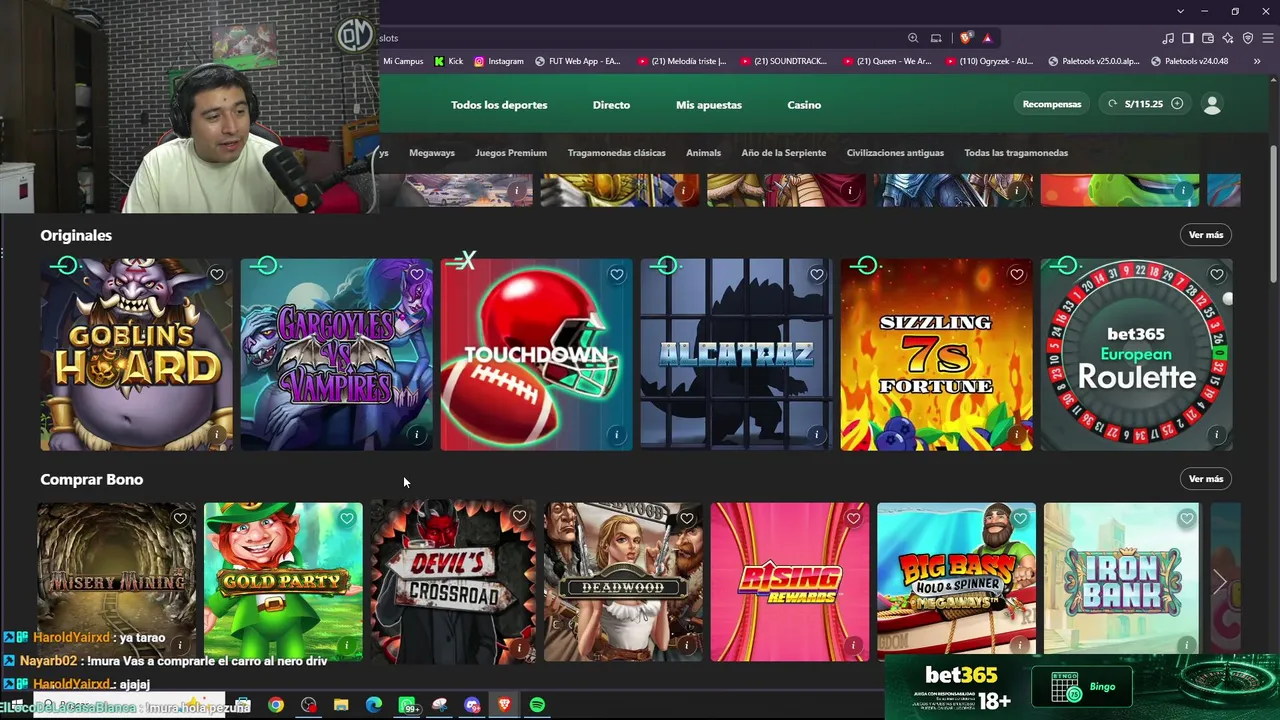Open browser main menu
Viewport: 1280px width, 720px height.
(x=1268, y=38)
